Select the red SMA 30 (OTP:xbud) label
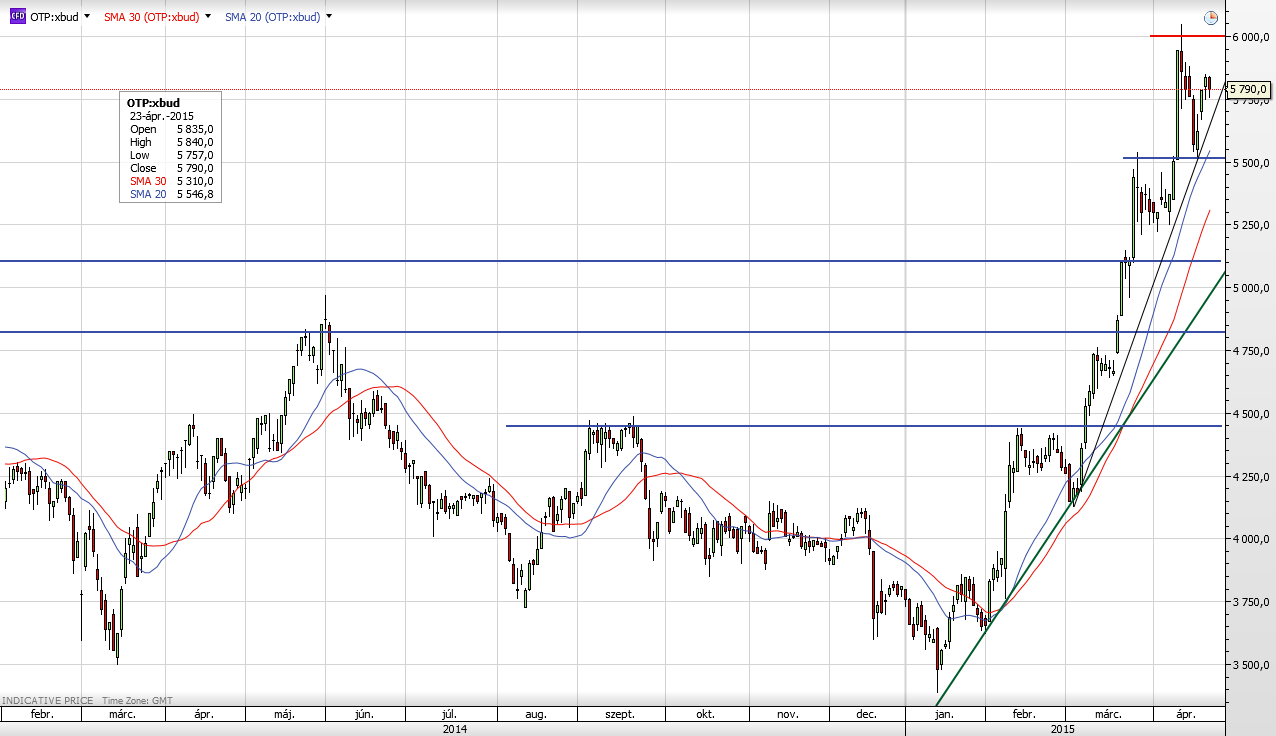Viewport: 1276px width, 736px height. [x=152, y=17]
